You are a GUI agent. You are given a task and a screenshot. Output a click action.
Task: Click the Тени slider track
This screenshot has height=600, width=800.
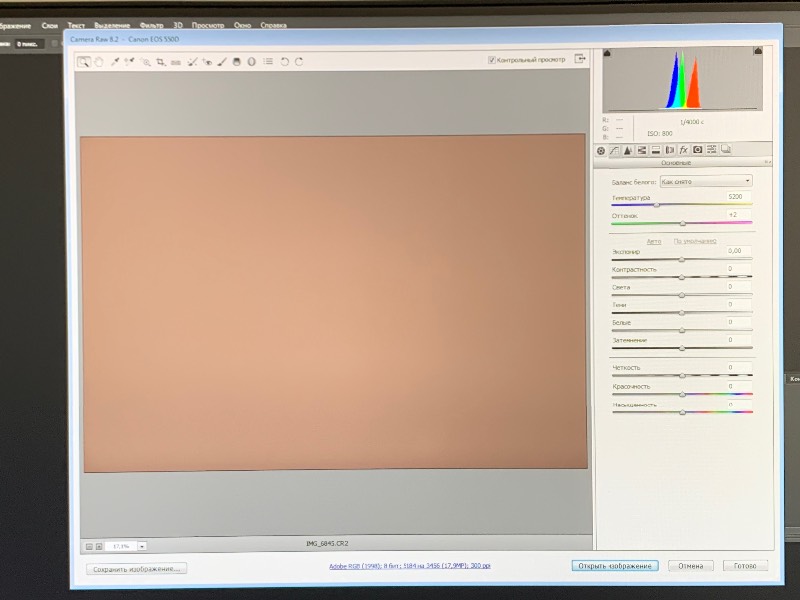tap(682, 313)
